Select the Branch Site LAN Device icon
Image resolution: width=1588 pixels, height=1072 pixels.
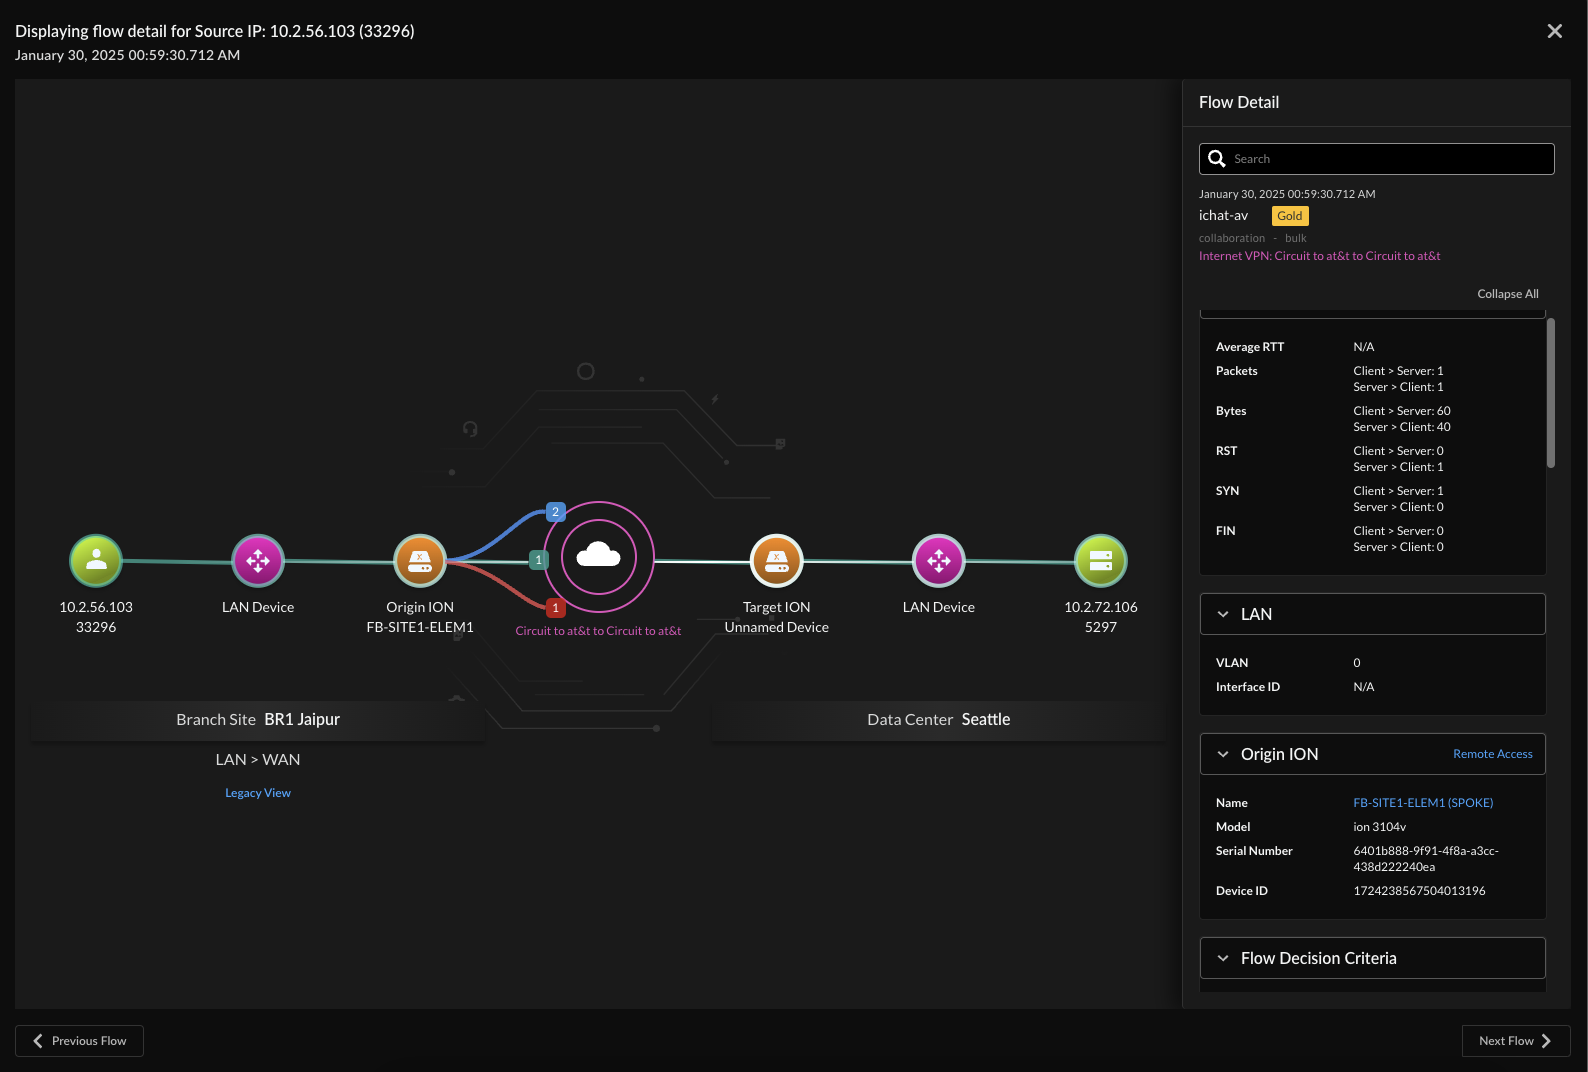[258, 561]
